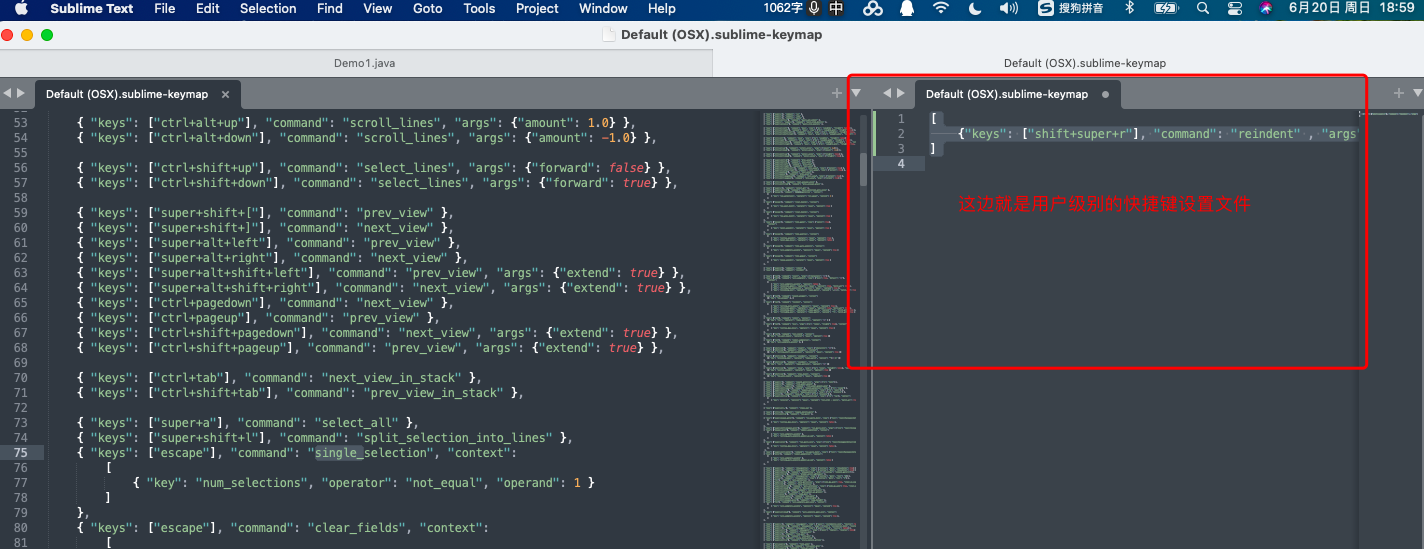The height and width of the screenshot is (549, 1424).
Task: Open the QQ penguin menu bar icon
Action: coord(907,8)
